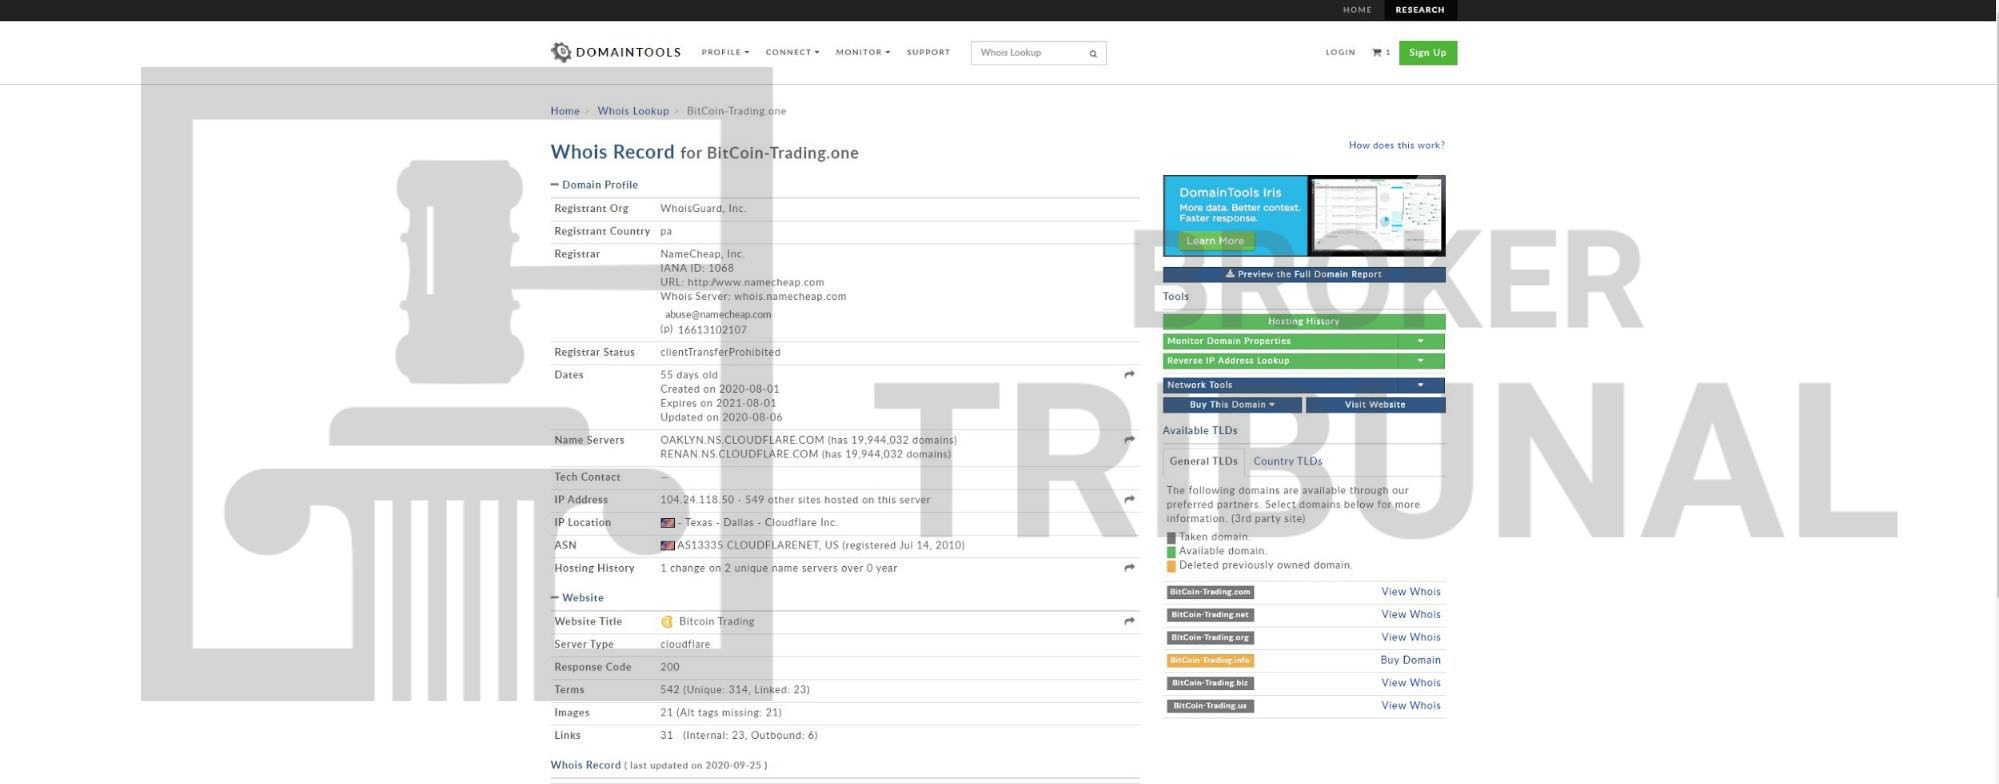Collapse the Website section
1999x784 pixels.
(x=577, y=598)
